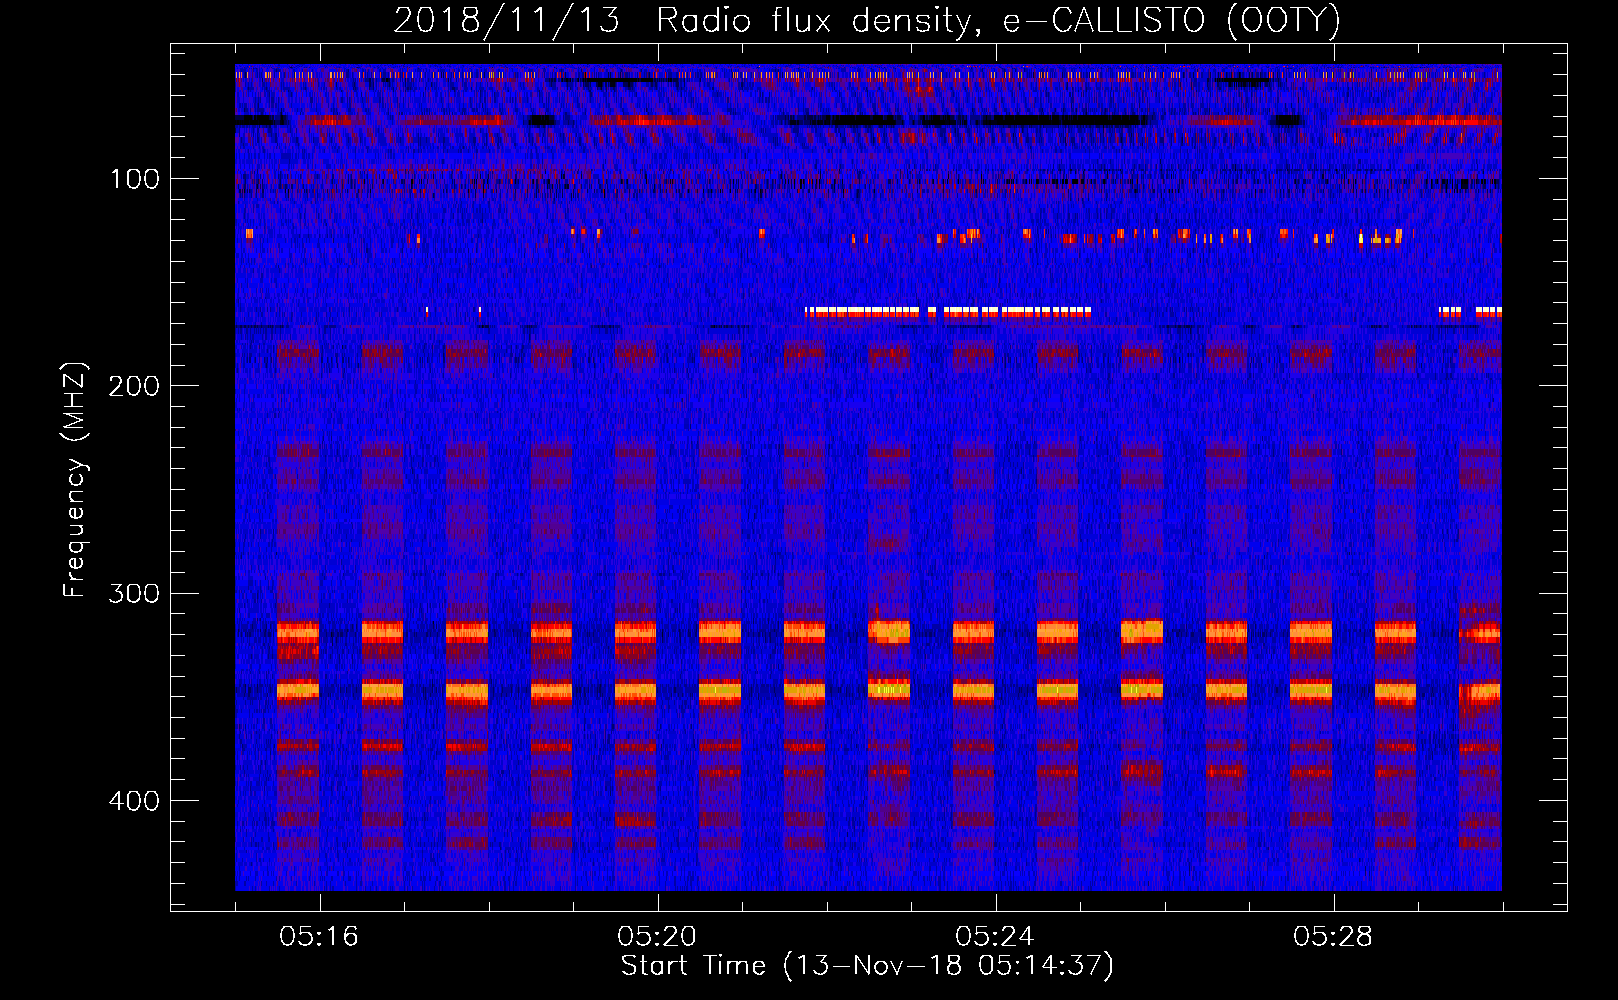Click the plot title with e-CALLISTO (OOTY)

tap(867, 21)
